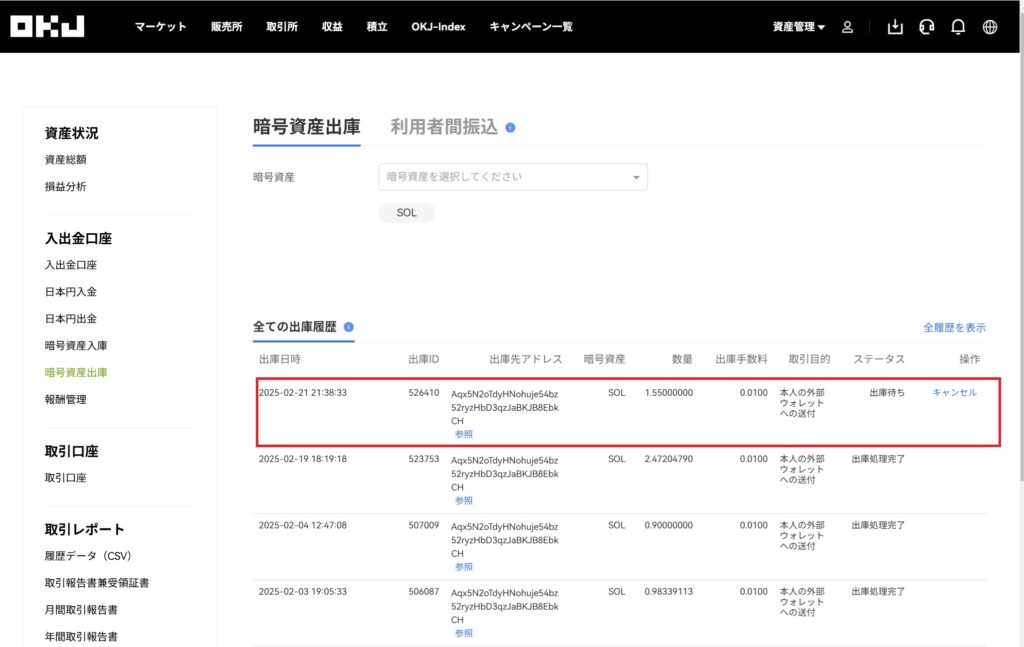Click the OKJ logo

click(48, 26)
